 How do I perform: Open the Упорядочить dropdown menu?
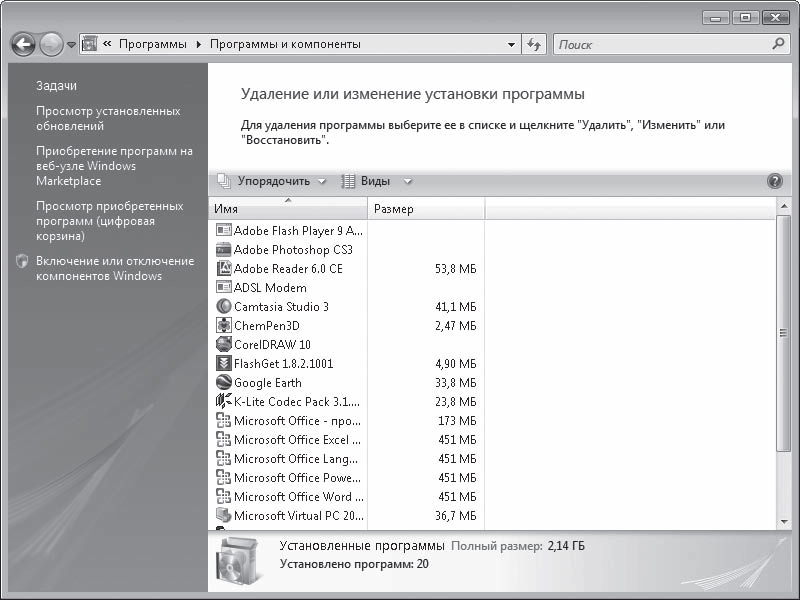(271, 181)
